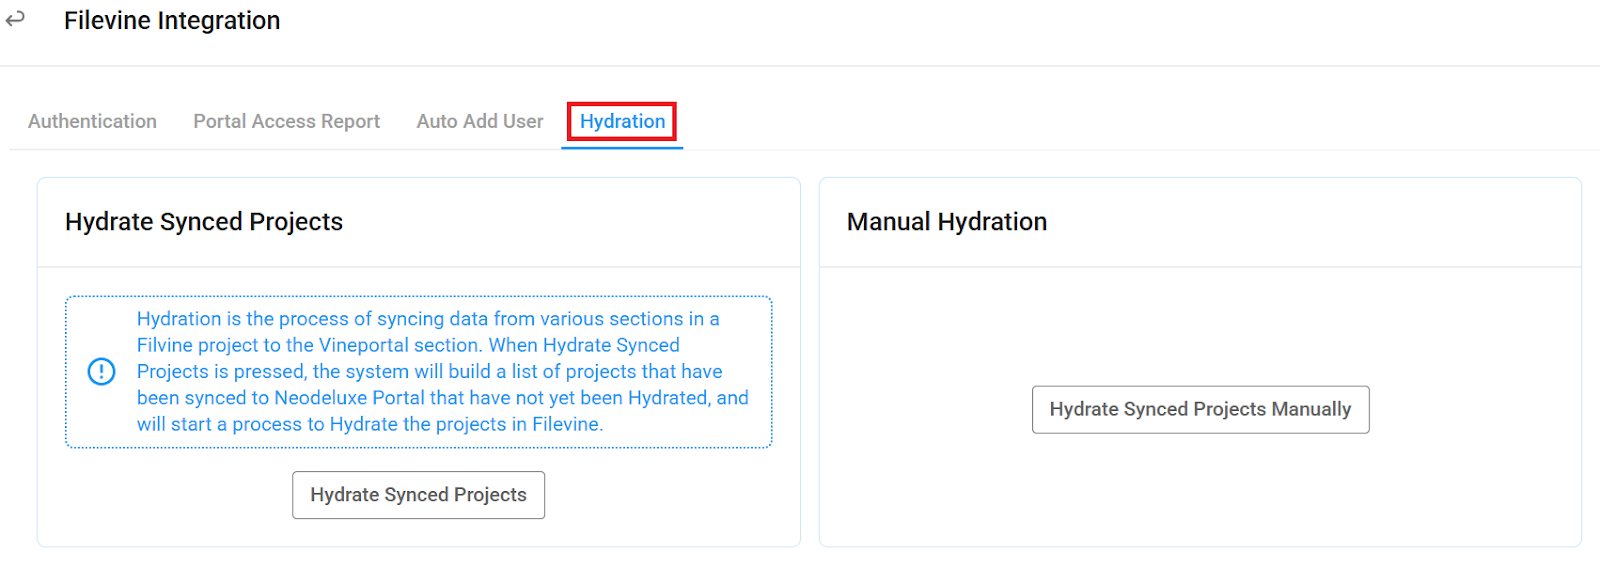Viewport: 1600px width, 570px height.
Task: Click the line 'Projects is pressed, the system'
Action: coord(430,371)
